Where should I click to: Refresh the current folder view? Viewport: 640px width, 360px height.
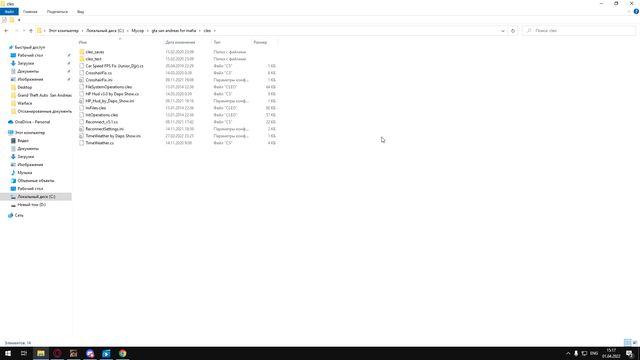(x=513, y=31)
